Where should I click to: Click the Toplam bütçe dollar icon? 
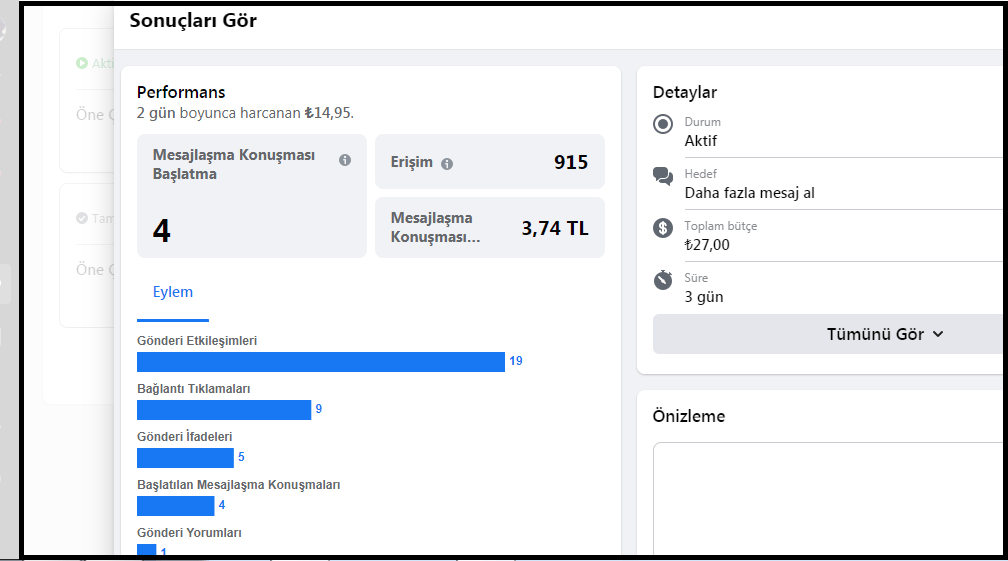point(663,228)
